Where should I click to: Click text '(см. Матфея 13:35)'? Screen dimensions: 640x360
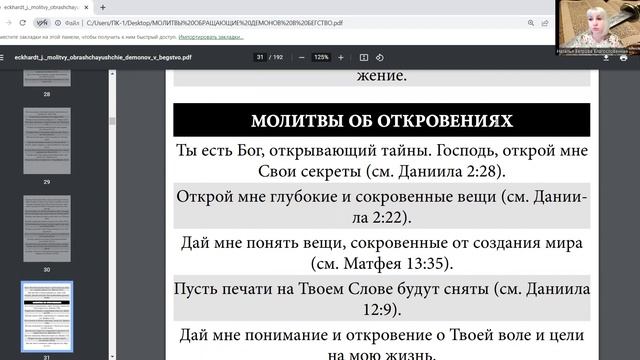coord(382,263)
